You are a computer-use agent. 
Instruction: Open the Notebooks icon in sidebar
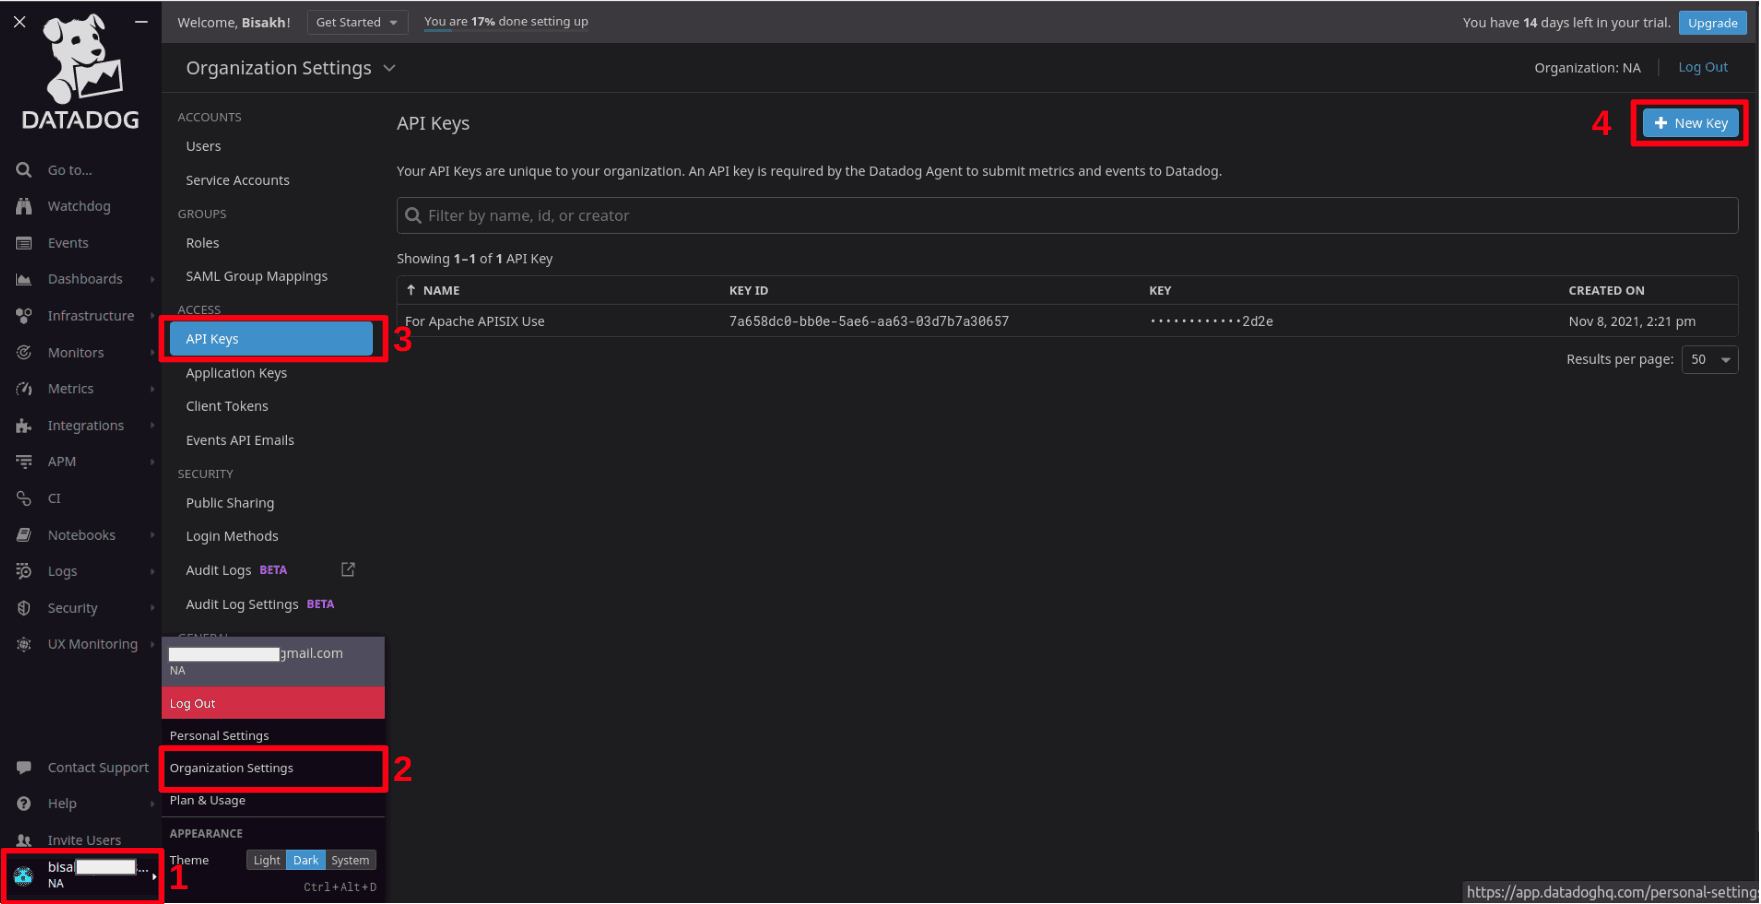pos(24,535)
